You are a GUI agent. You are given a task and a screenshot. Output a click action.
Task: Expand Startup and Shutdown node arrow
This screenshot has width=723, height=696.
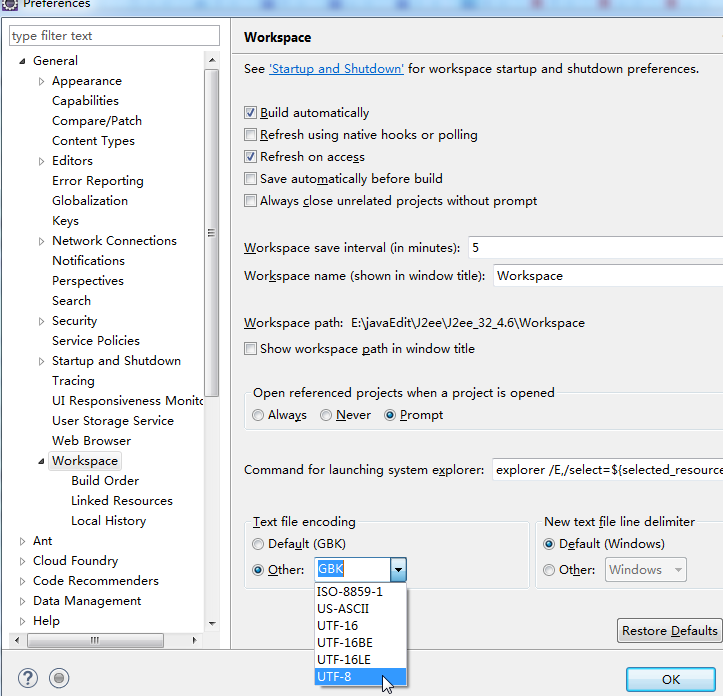pos(41,361)
